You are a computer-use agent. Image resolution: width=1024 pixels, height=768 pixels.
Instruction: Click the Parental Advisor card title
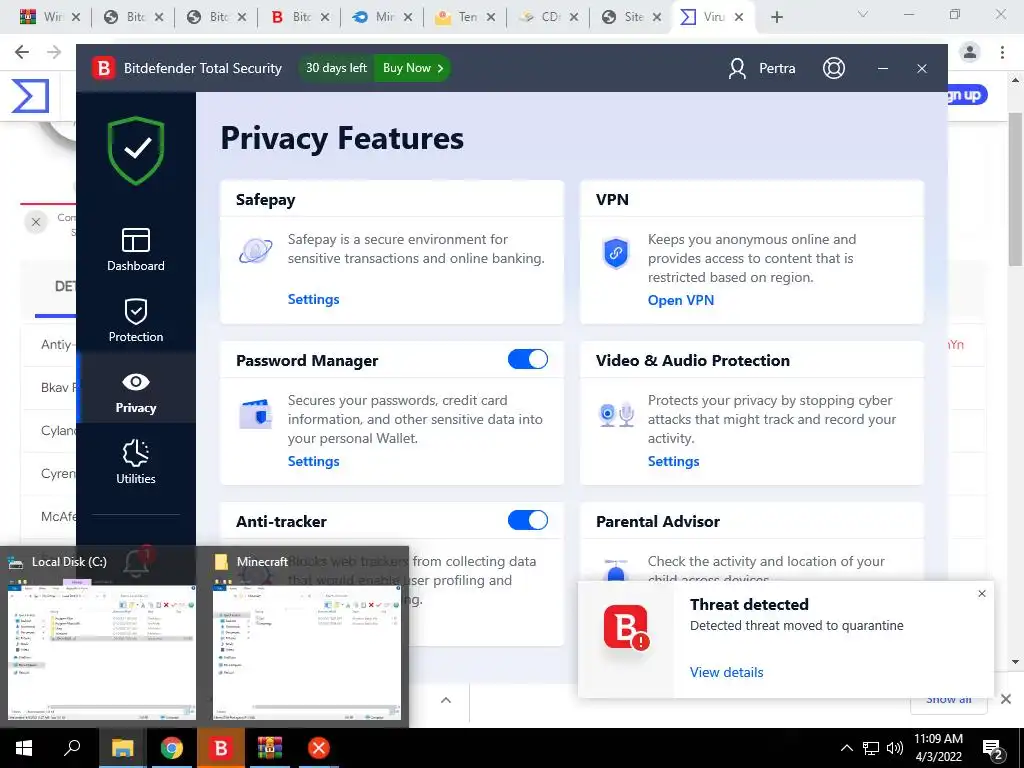658,521
